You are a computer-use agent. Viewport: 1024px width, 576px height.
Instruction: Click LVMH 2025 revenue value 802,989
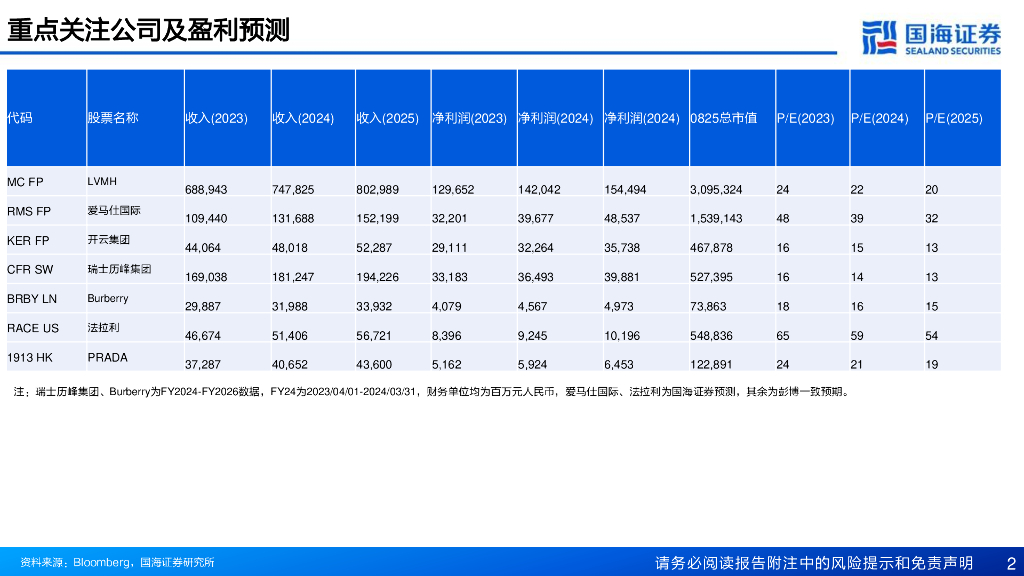coord(377,189)
